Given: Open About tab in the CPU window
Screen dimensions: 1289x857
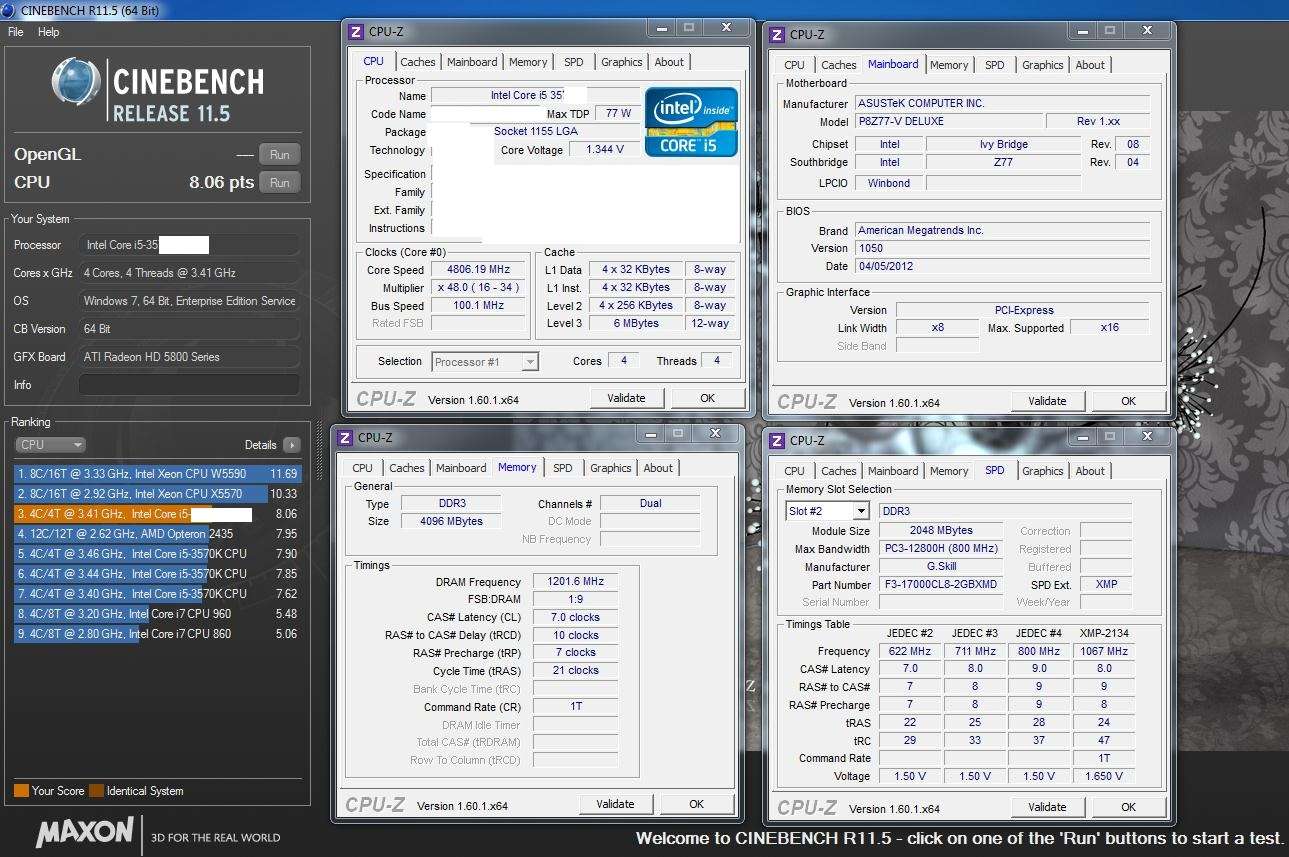Looking at the screenshot, I should (669, 62).
